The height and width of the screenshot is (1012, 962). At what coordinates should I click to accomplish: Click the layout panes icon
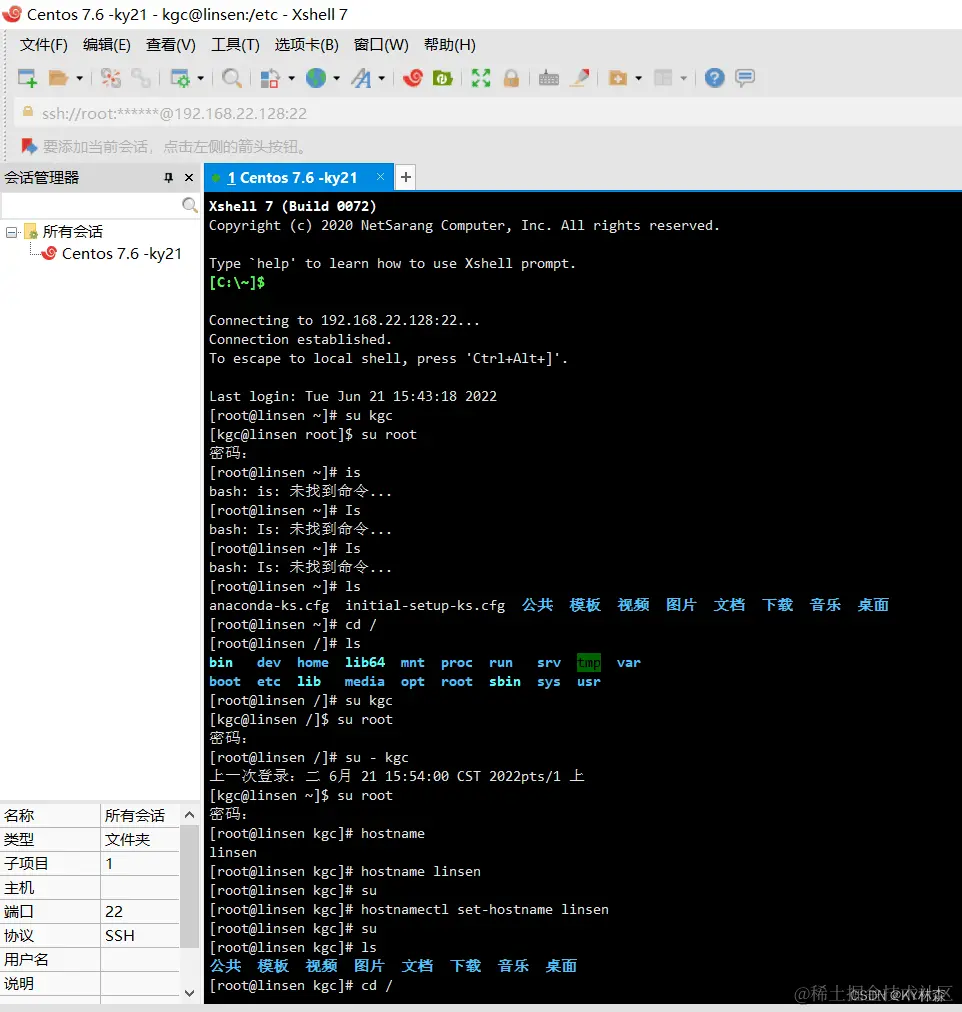pyautogui.click(x=663, y=78)
